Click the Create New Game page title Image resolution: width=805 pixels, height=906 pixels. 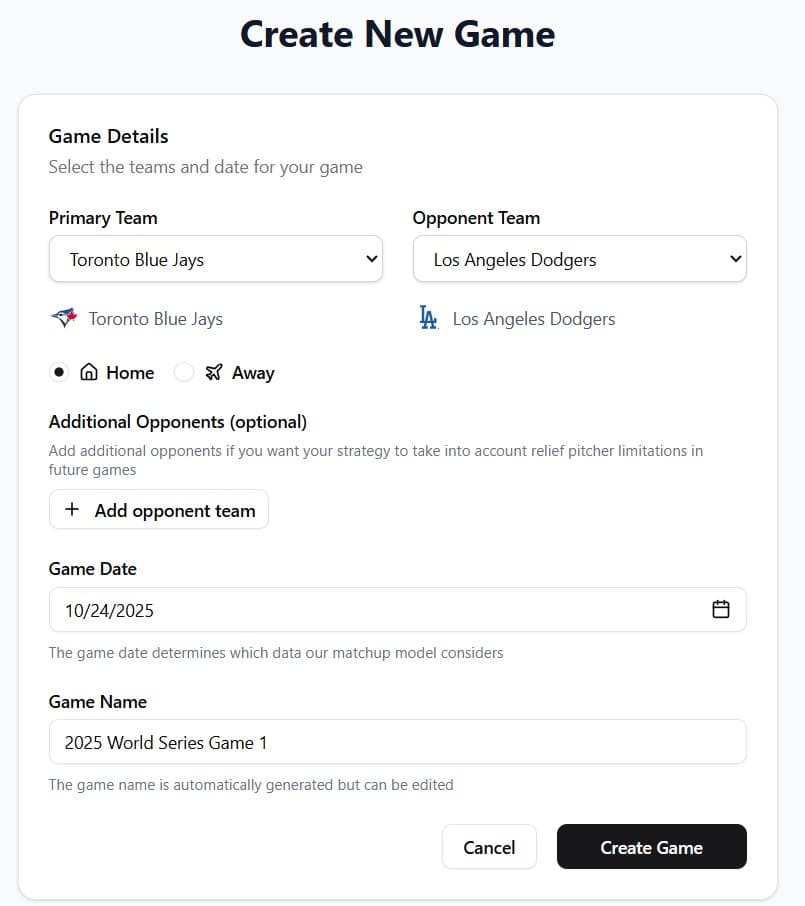397,33
